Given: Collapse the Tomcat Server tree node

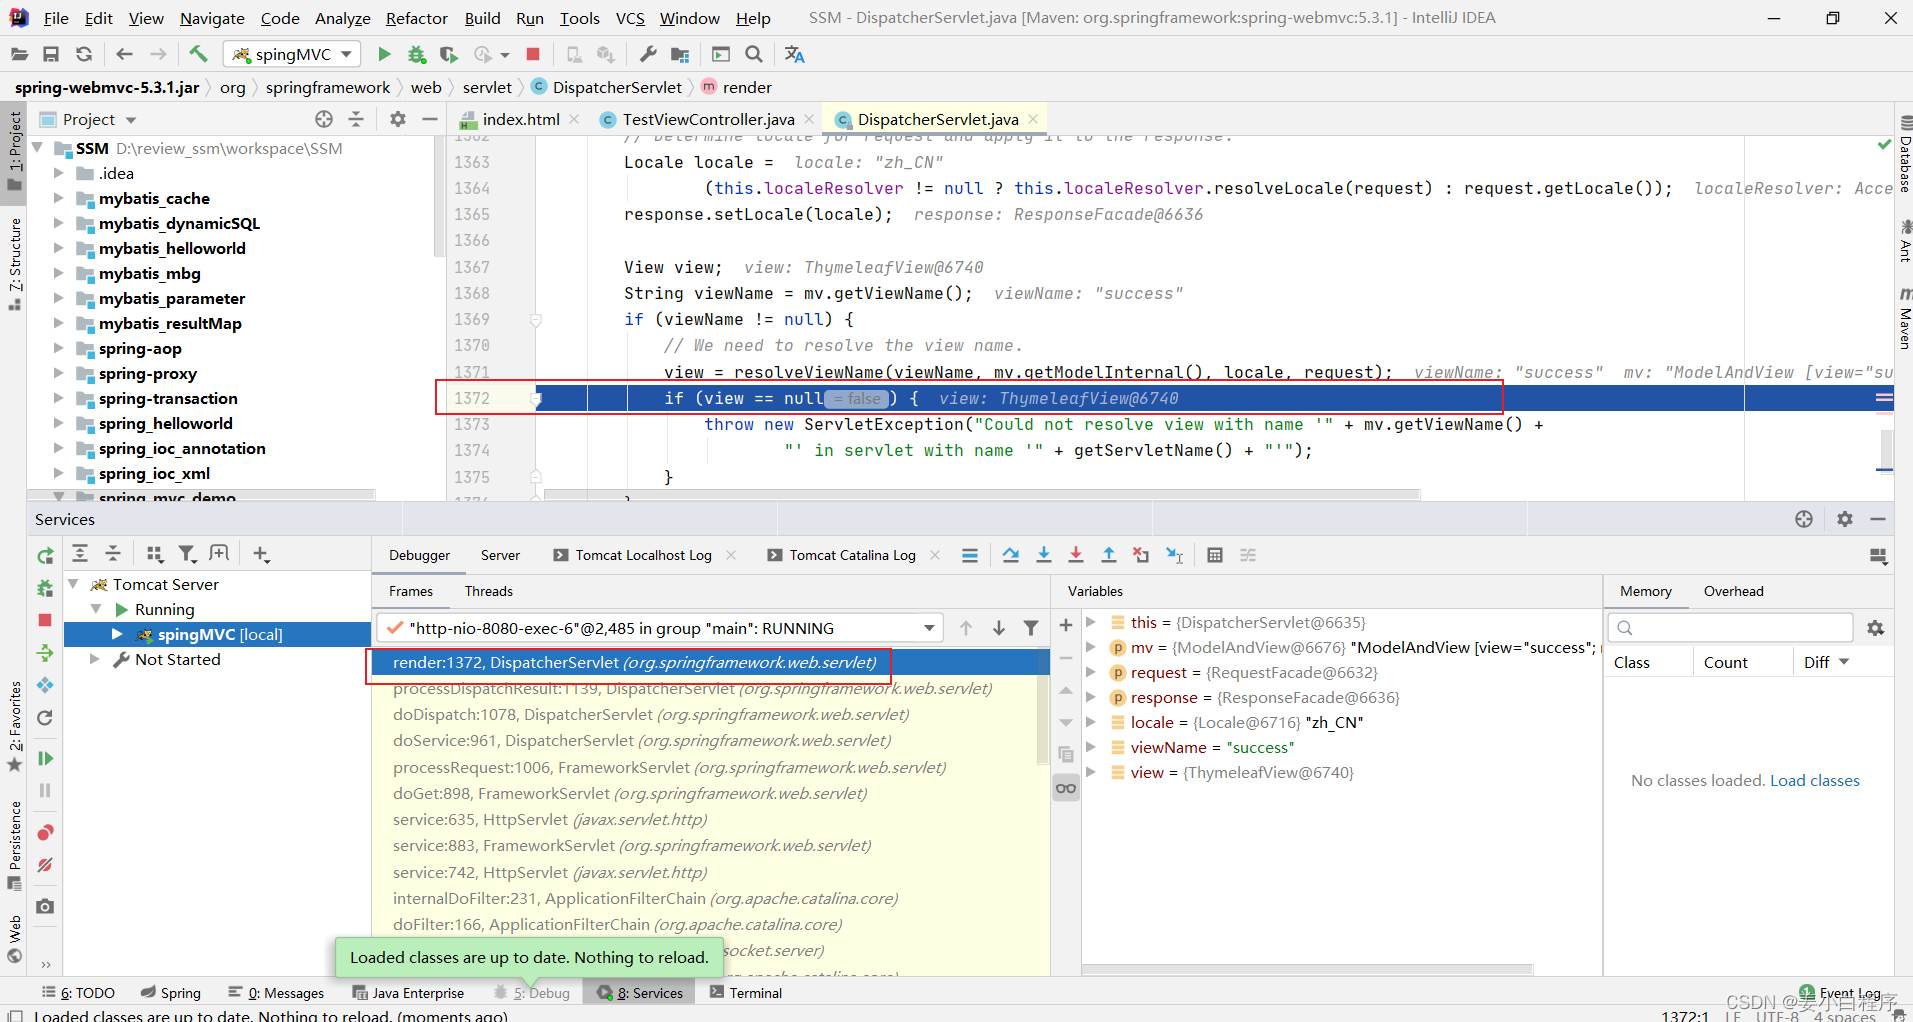Looking at the screenshot, I should point(73,584).
